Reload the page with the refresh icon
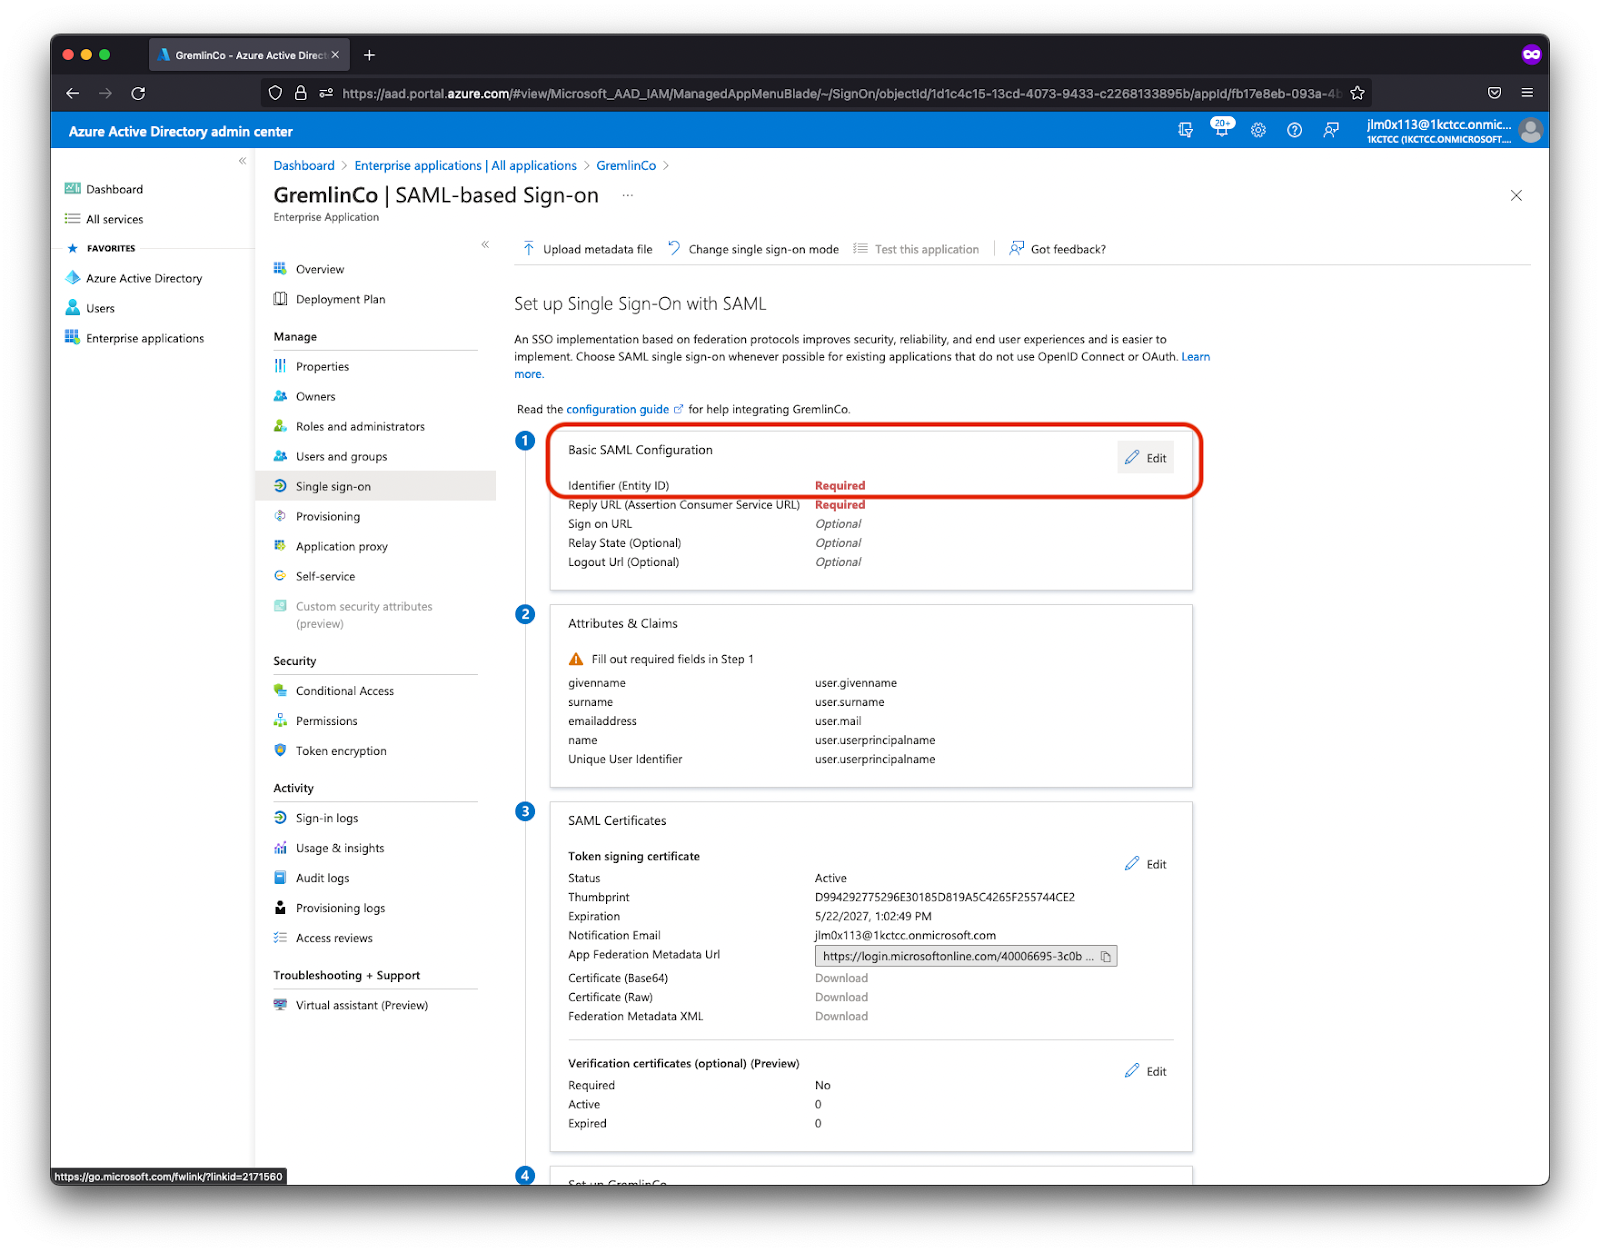 click(138, 93)
